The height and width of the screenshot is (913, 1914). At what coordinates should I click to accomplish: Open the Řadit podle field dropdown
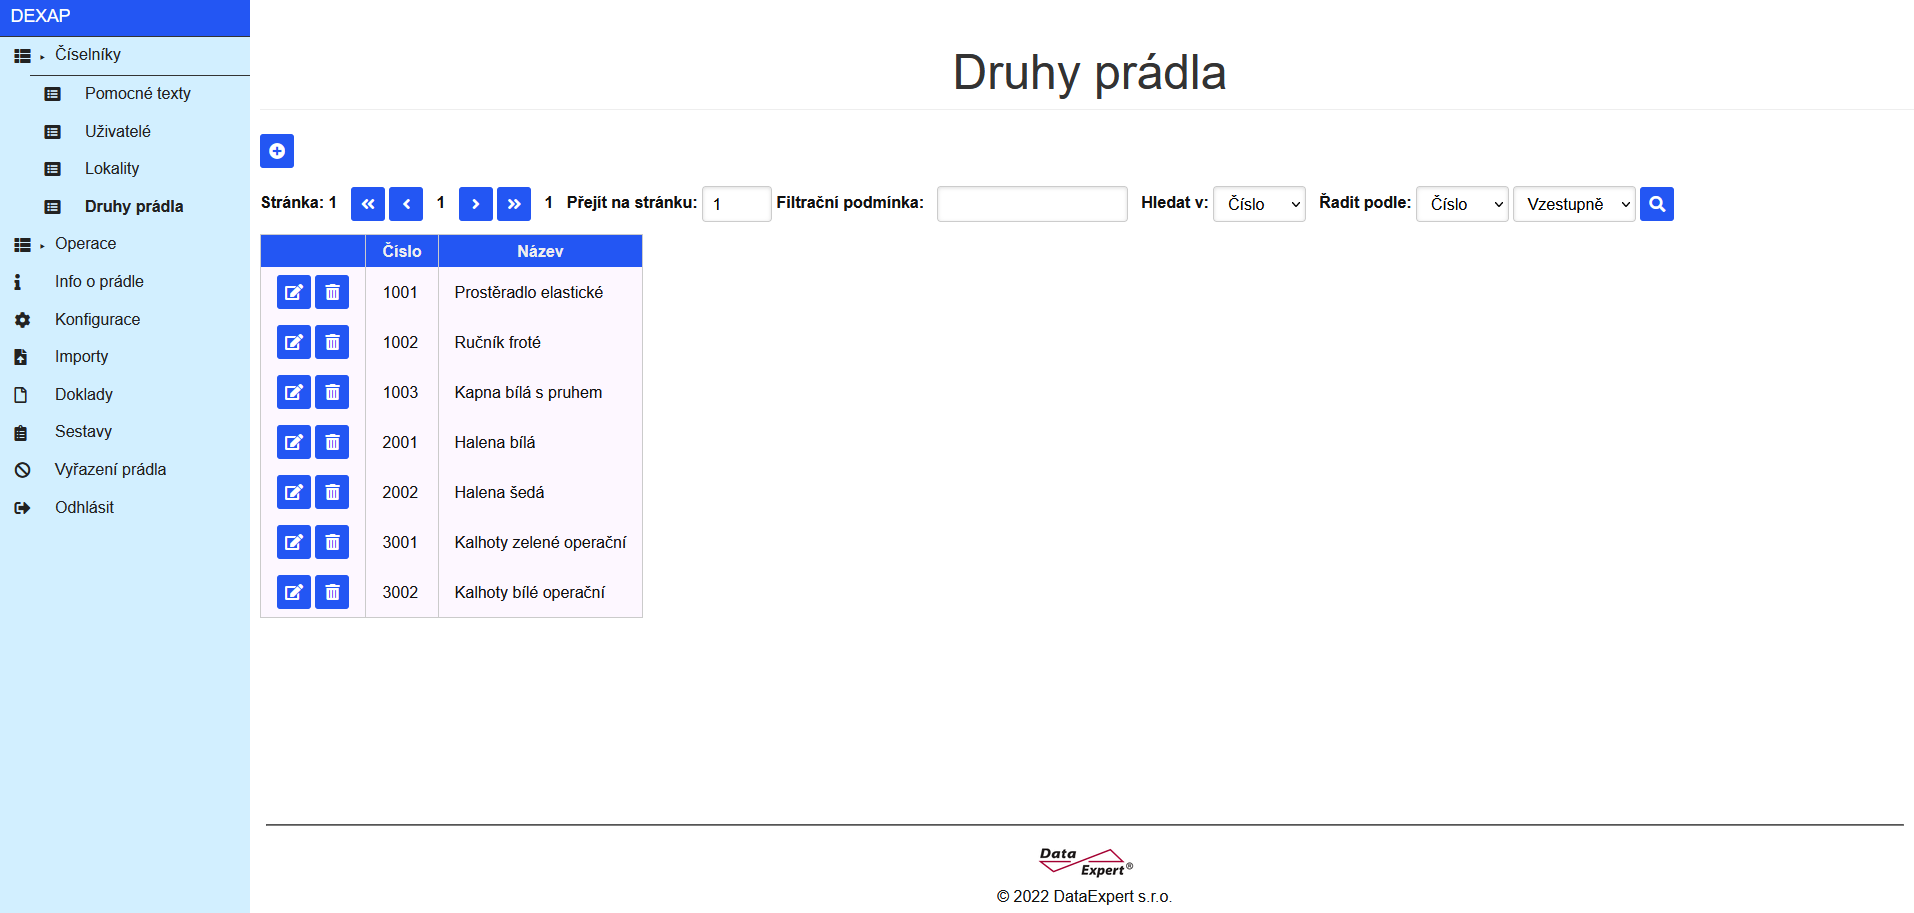[1462, 204]
